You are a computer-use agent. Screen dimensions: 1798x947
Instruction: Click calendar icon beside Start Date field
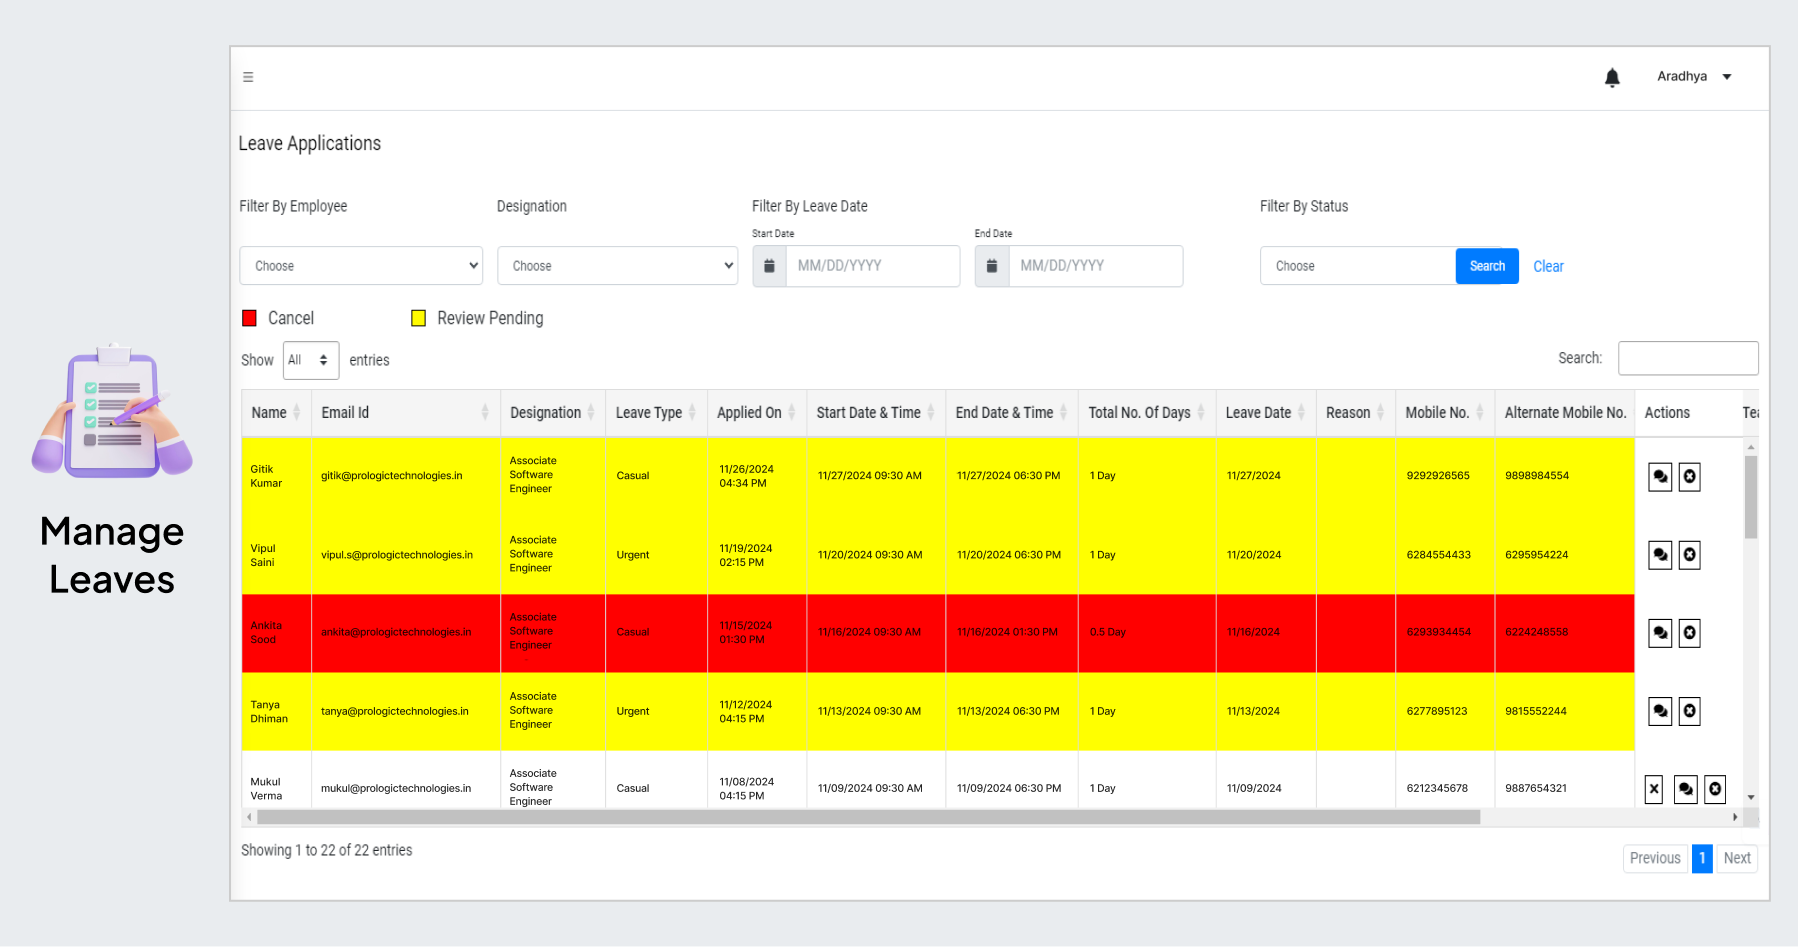pyautogui.click(x=769, y=266)
